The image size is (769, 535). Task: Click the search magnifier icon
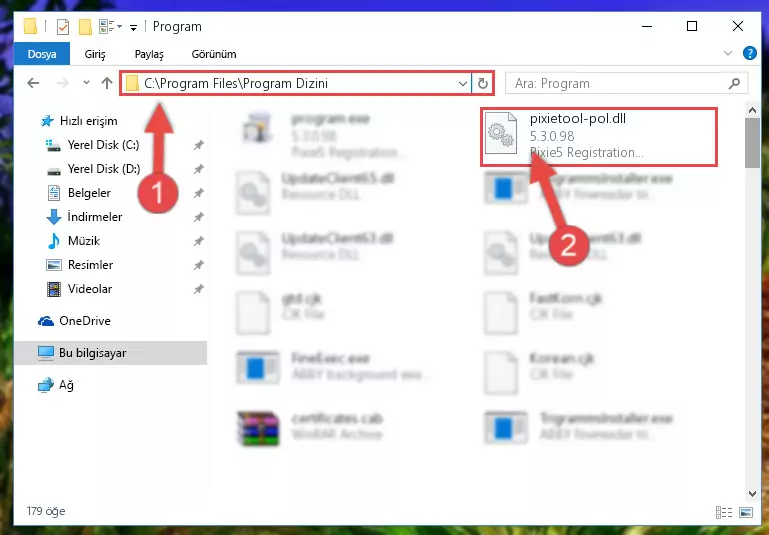pyautogui.click(x=735, y=84)
